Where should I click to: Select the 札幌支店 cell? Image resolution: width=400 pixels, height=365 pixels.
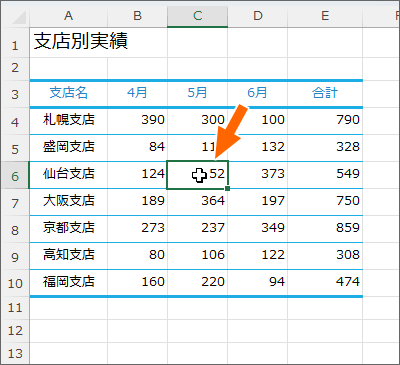[68, 121]
